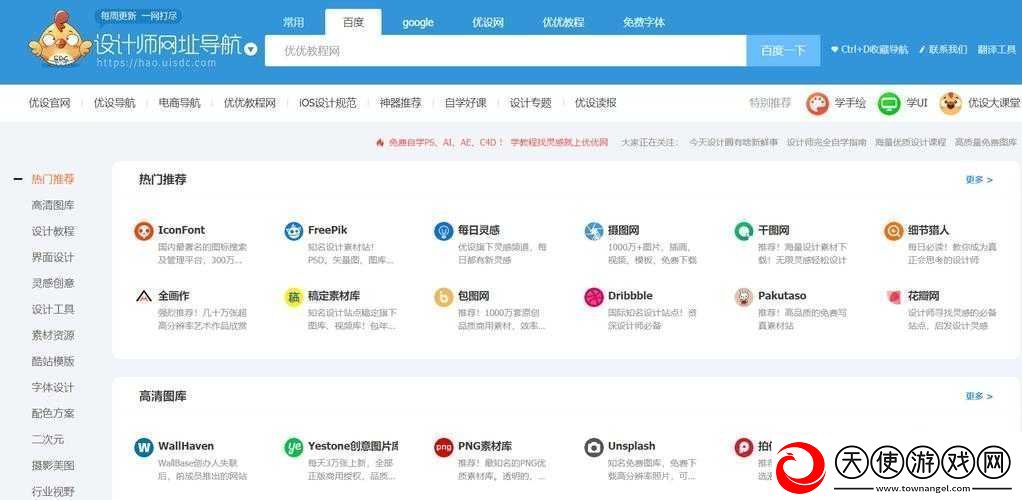Open the red 免费自学PS promo link
Screen dimensions: 1022x500
point(497,142)
